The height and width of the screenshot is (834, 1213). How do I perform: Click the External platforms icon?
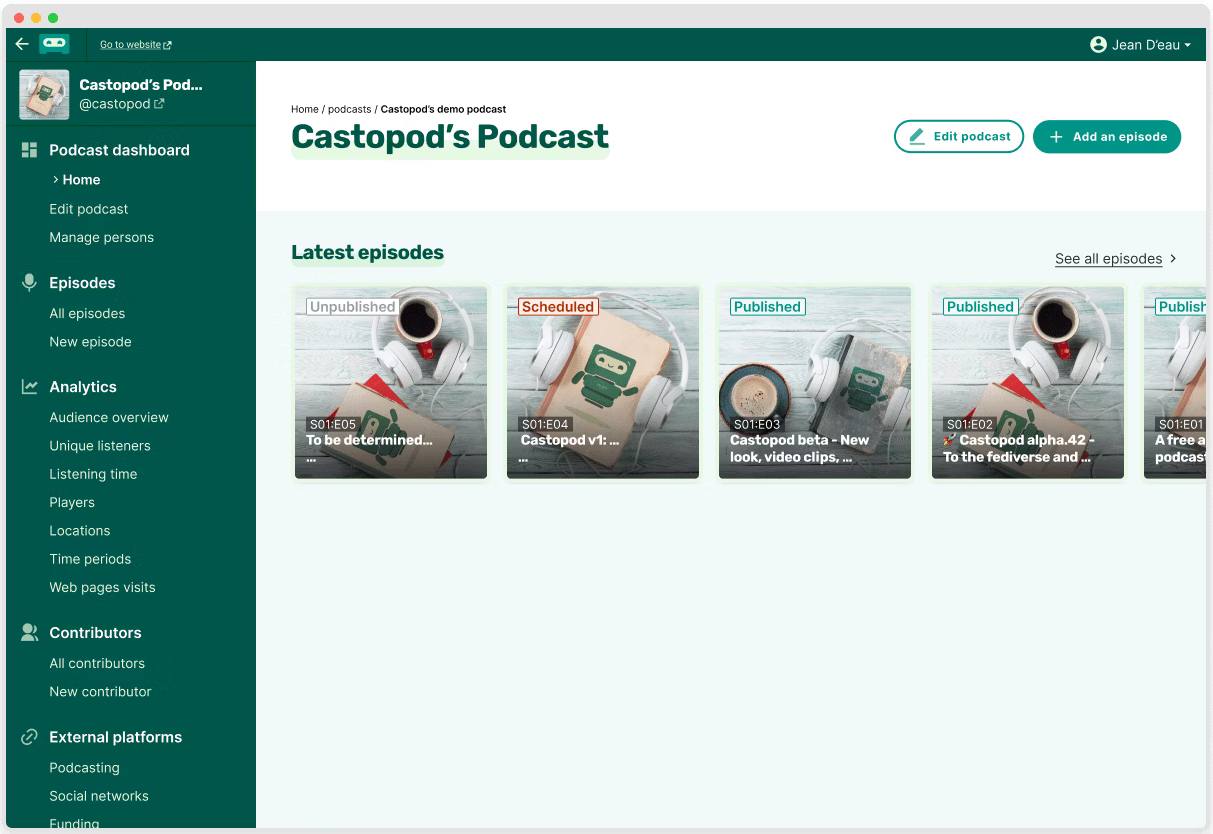coord(29,737)
